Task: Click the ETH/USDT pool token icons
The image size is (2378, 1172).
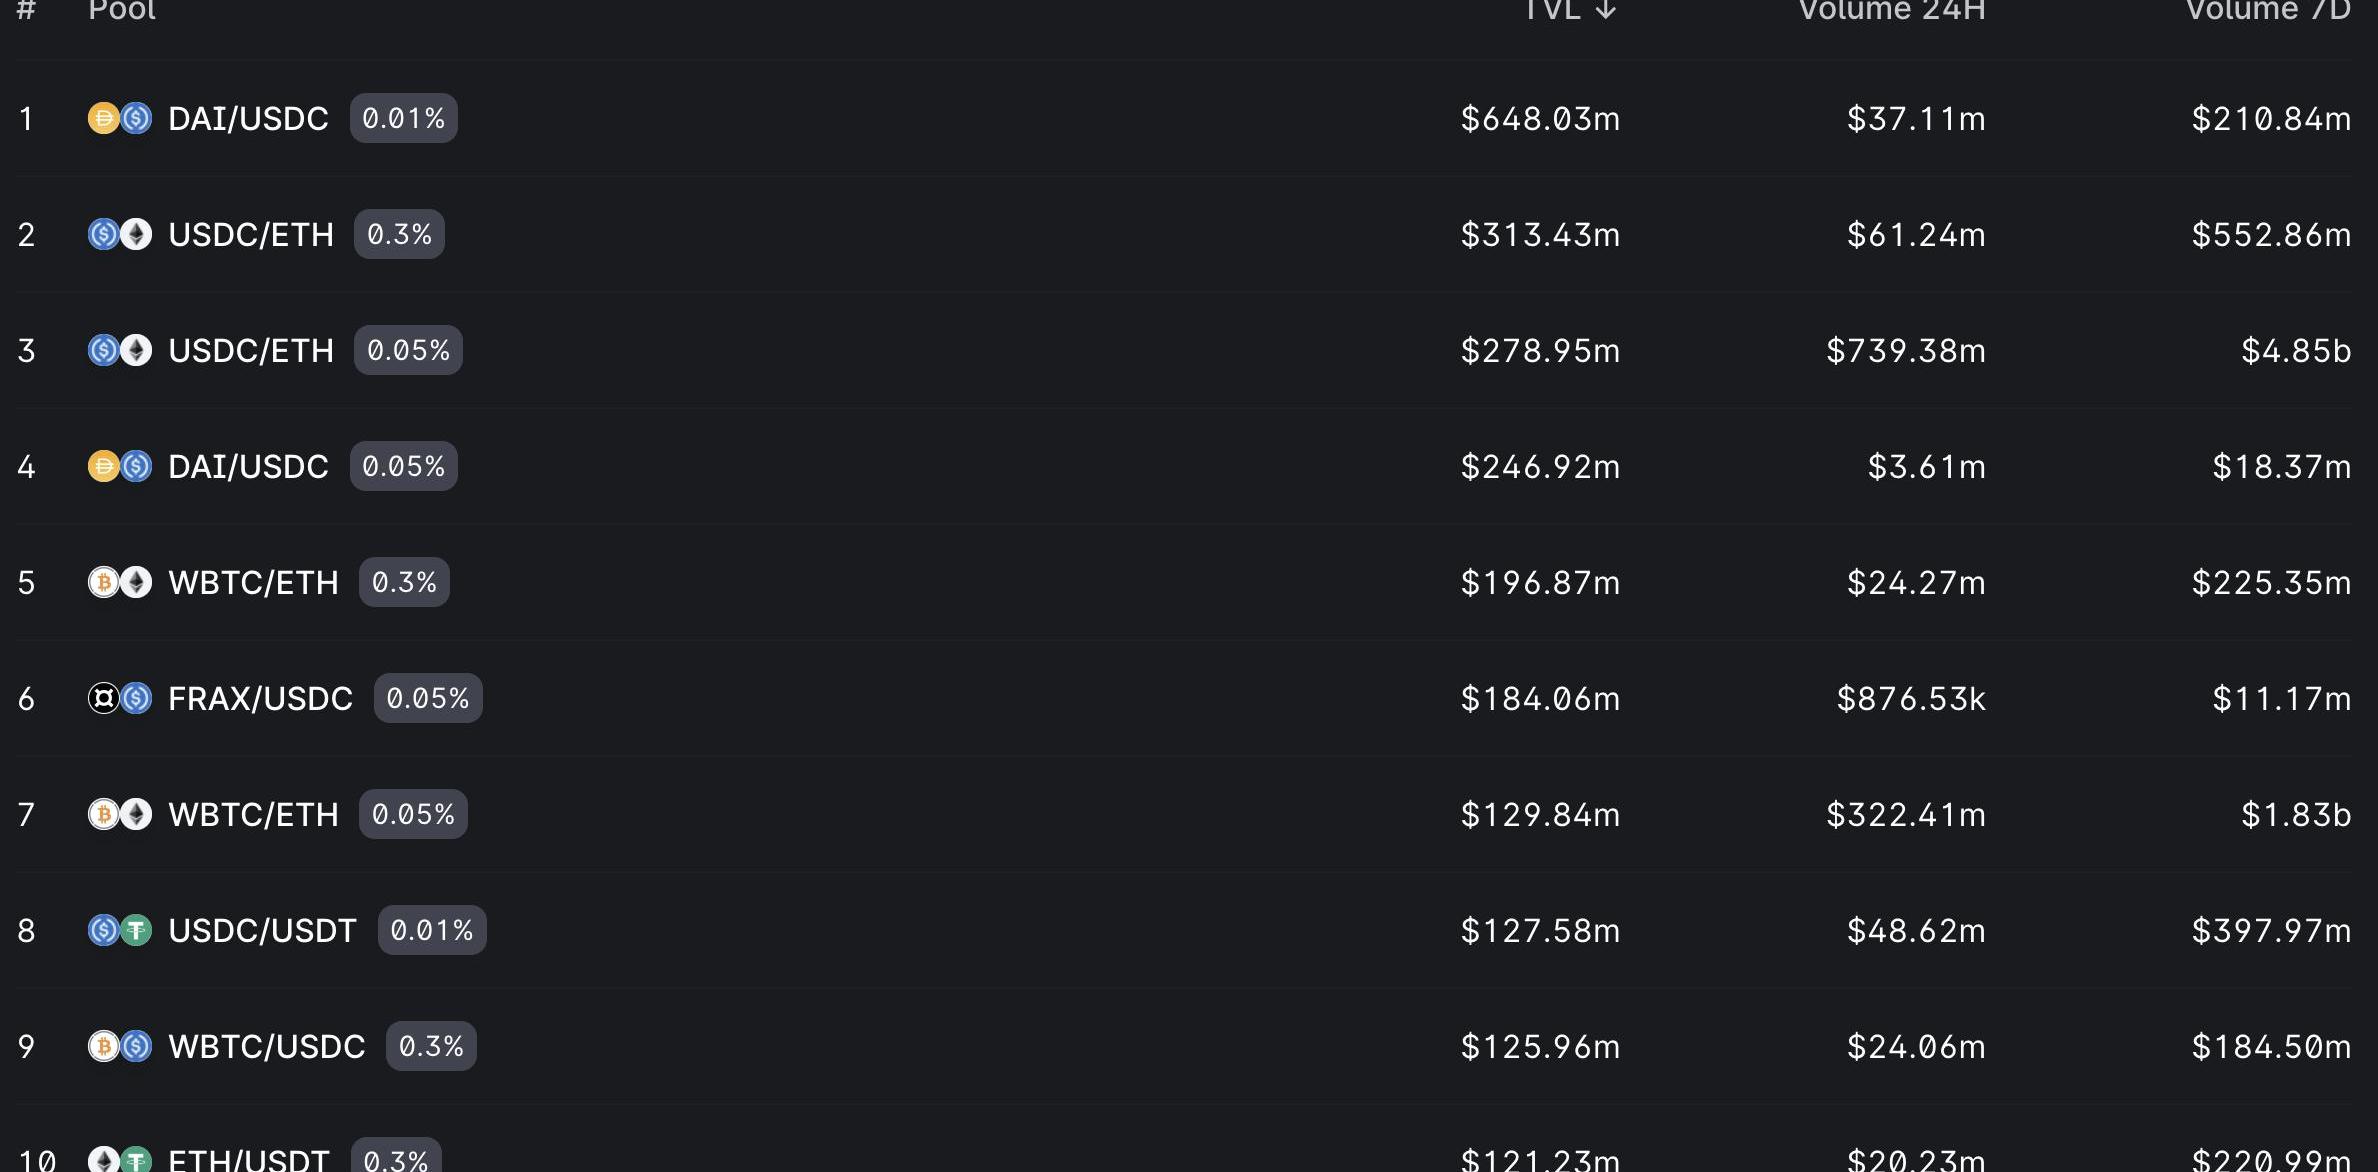Action: point(120,1160)
